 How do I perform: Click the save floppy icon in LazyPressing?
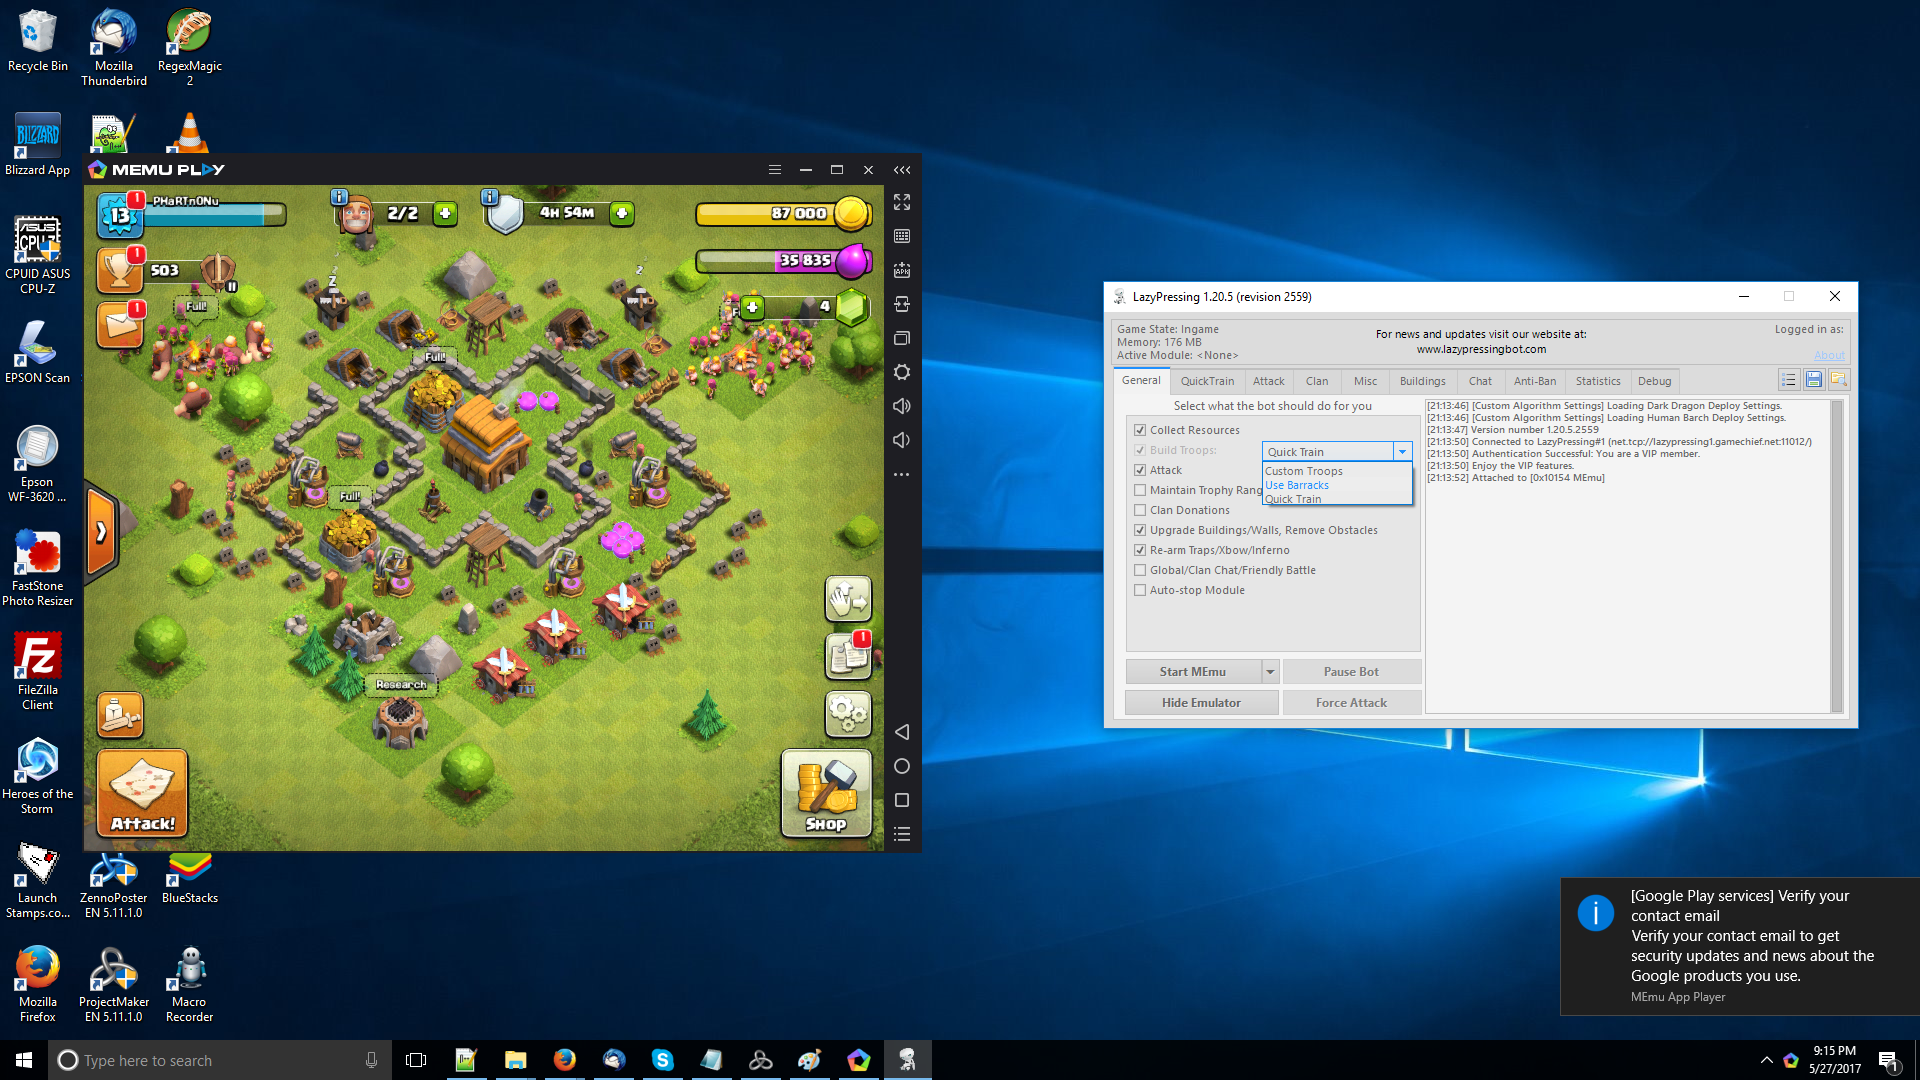(1813, 380)
